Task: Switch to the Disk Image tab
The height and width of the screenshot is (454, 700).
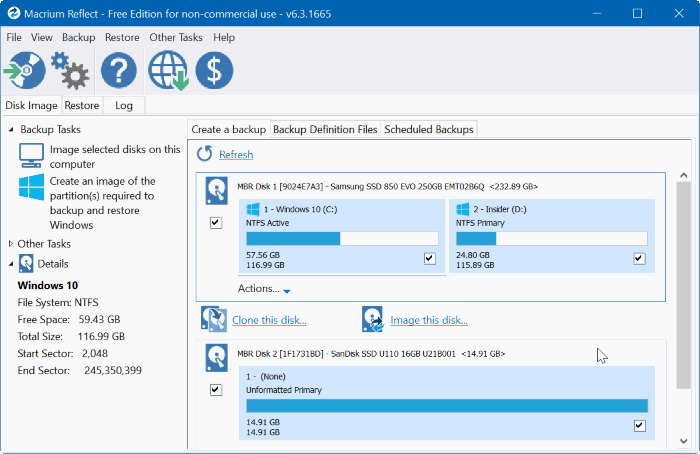Action: click(x=31, y=105)
